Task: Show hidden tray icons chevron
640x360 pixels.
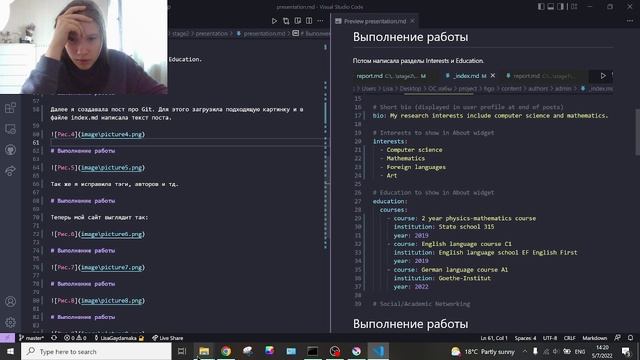Action: pyautogui.click(x=524, y=351)
